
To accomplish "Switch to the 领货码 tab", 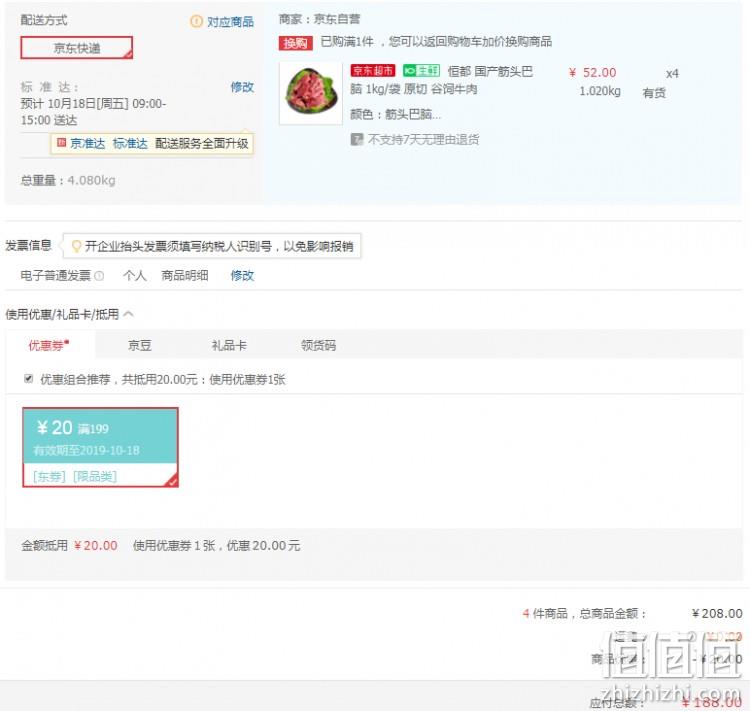I will click(x=319, y=345).
